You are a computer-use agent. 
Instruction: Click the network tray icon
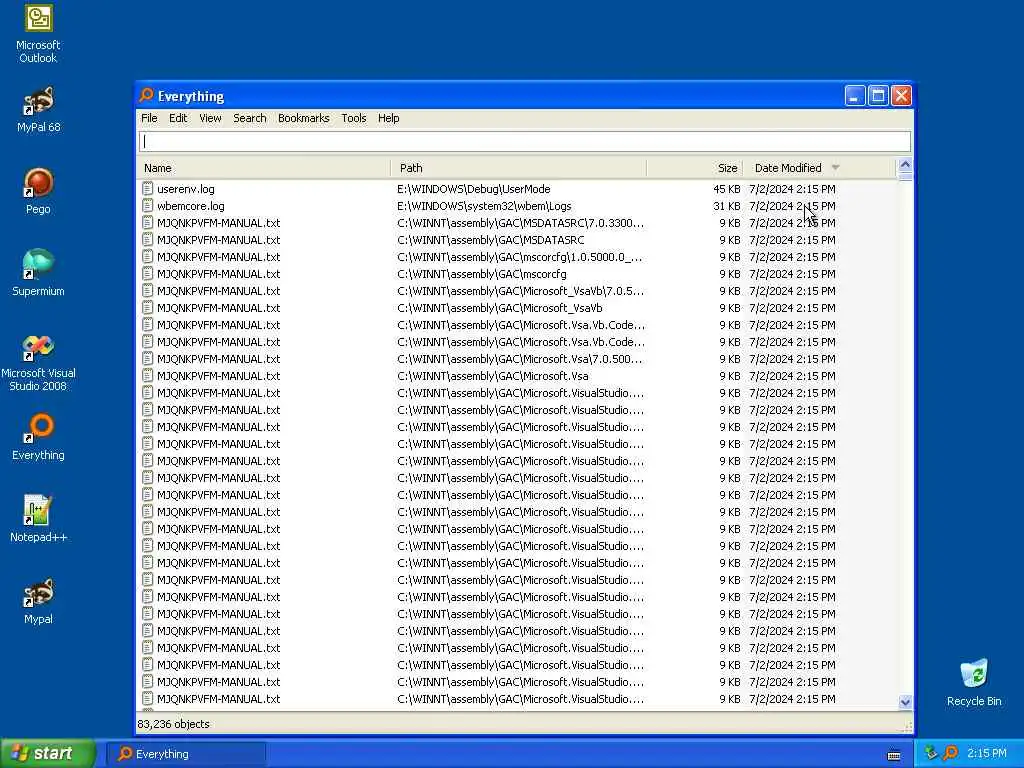point(931,754)
